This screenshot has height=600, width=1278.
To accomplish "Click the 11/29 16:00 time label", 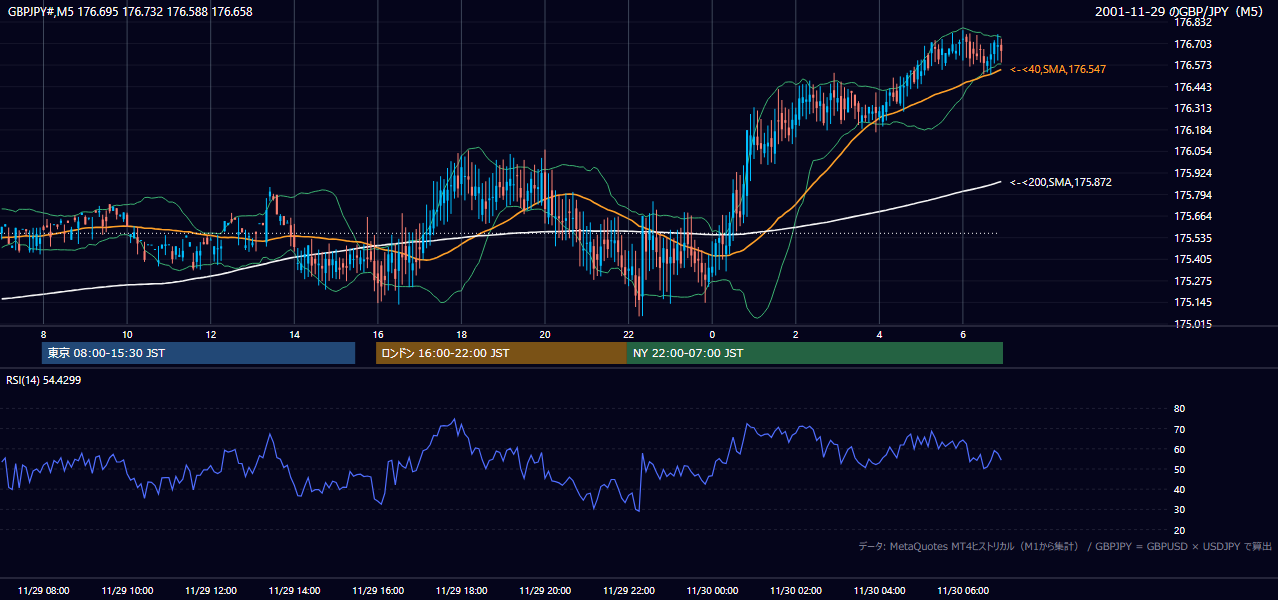I will 378,591.
